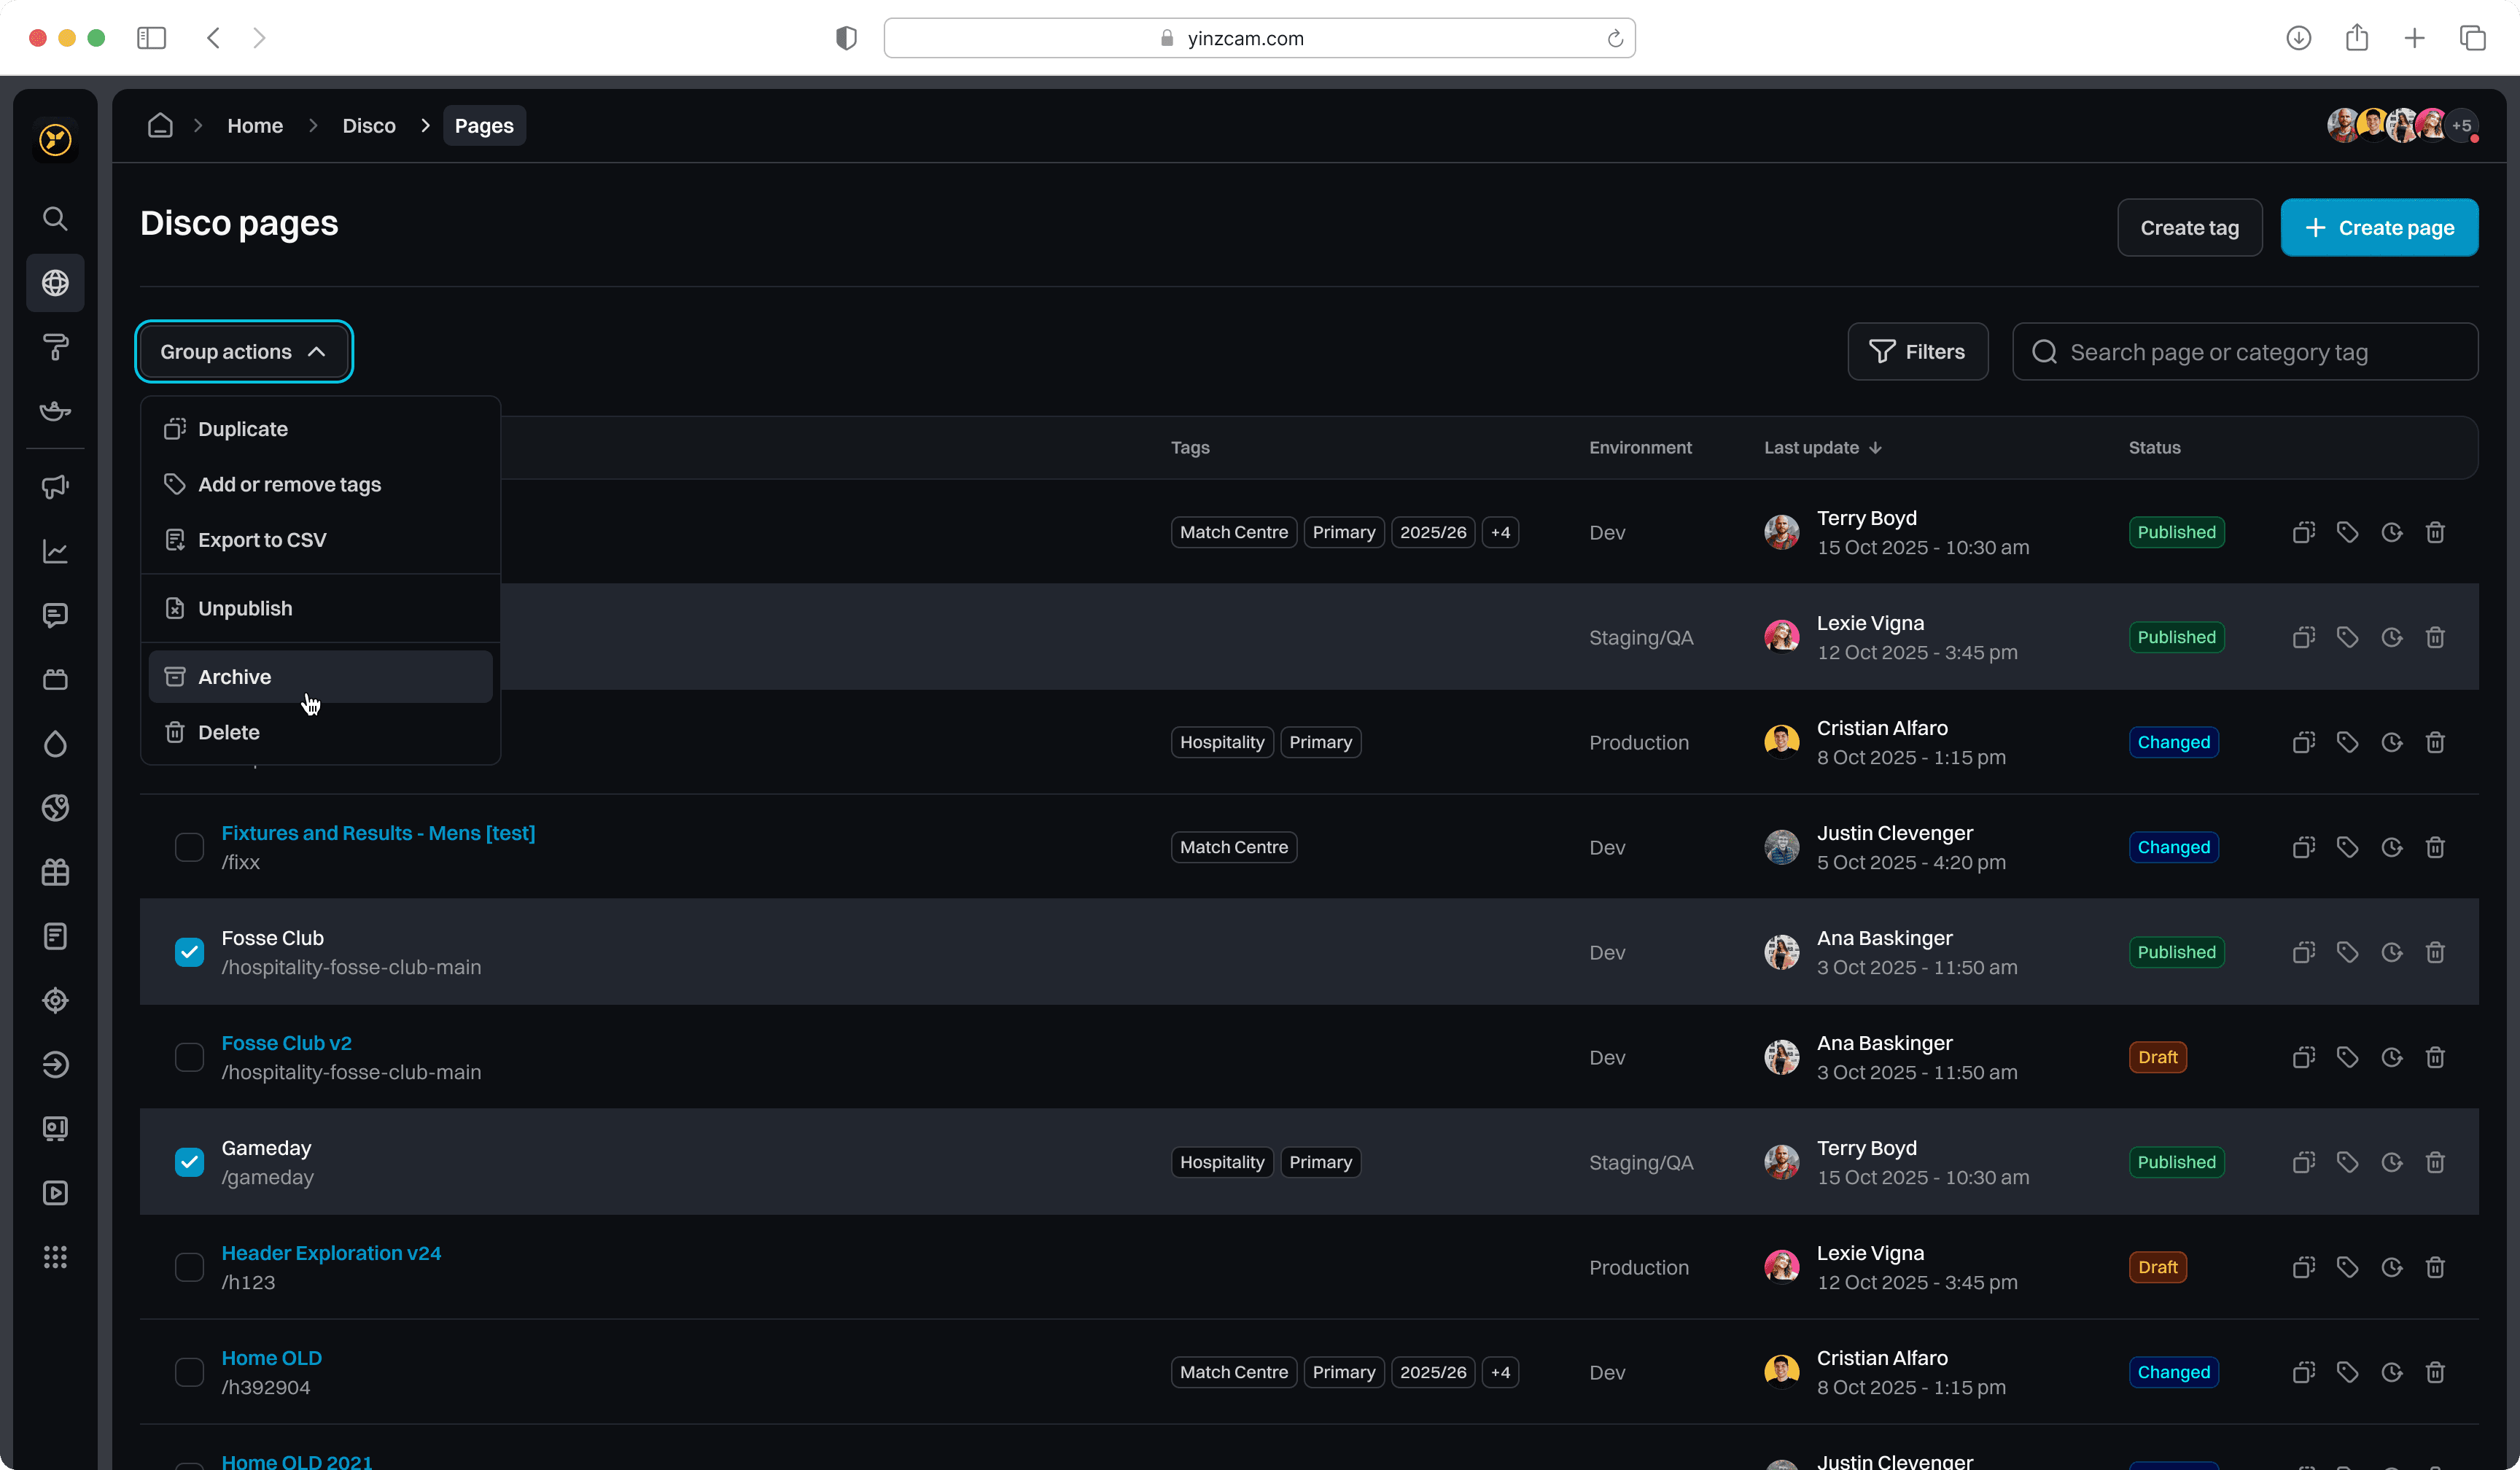Click duplicate icon on Header Exploration v24 row

click(2303, 1267)
